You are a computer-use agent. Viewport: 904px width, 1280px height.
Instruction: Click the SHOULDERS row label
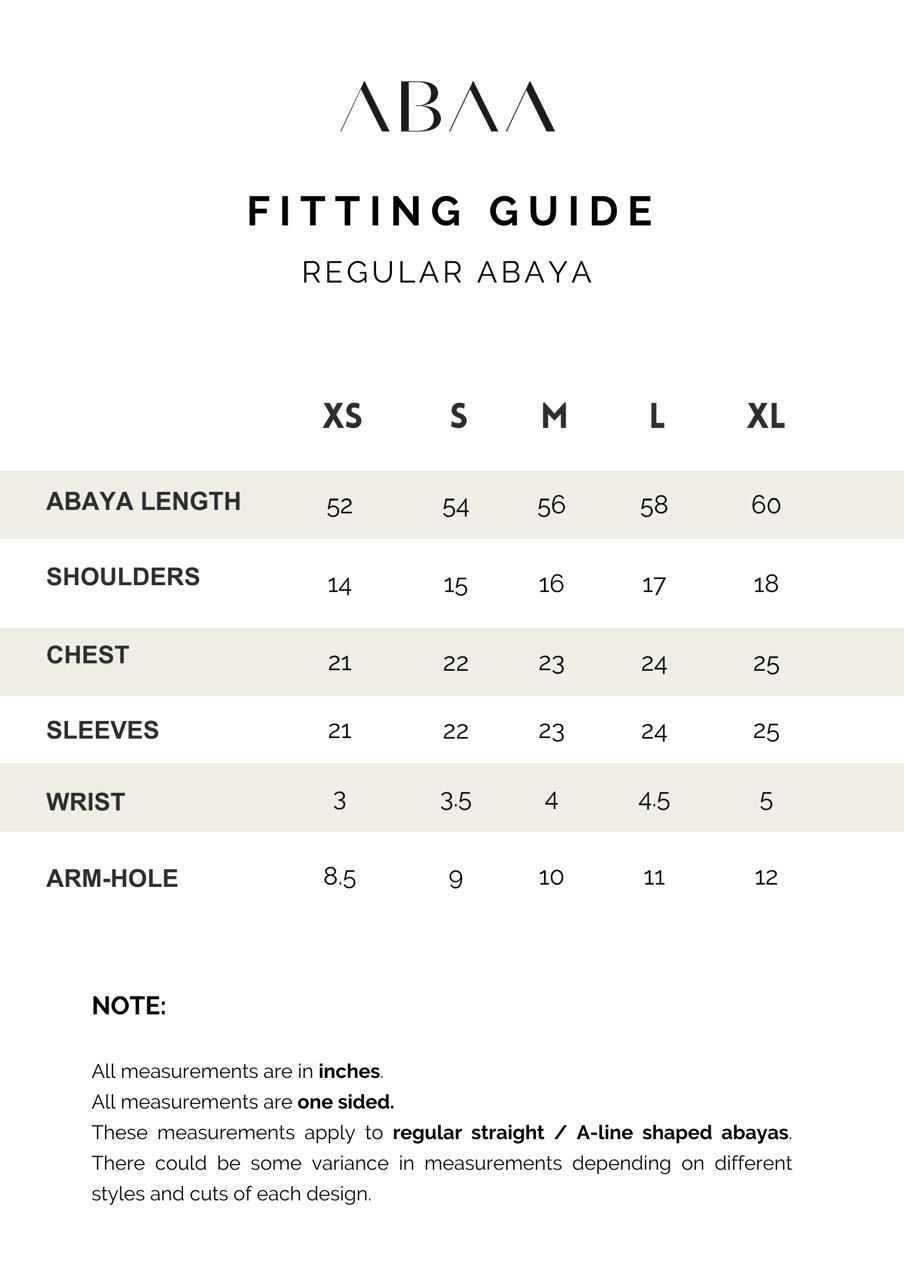[123, 577]
